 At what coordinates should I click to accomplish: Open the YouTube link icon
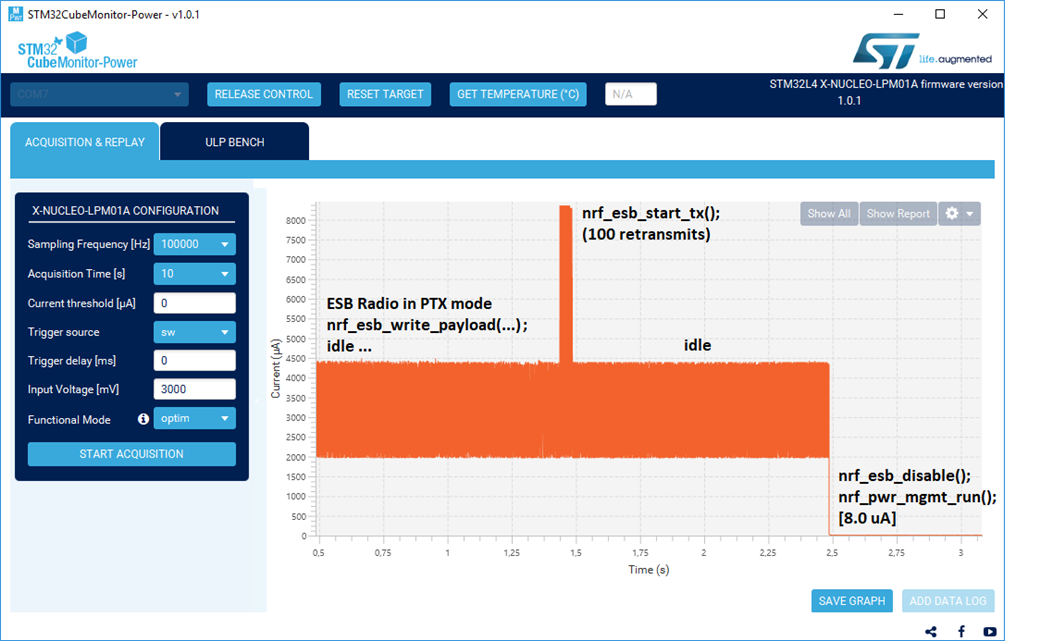[990, 632]
